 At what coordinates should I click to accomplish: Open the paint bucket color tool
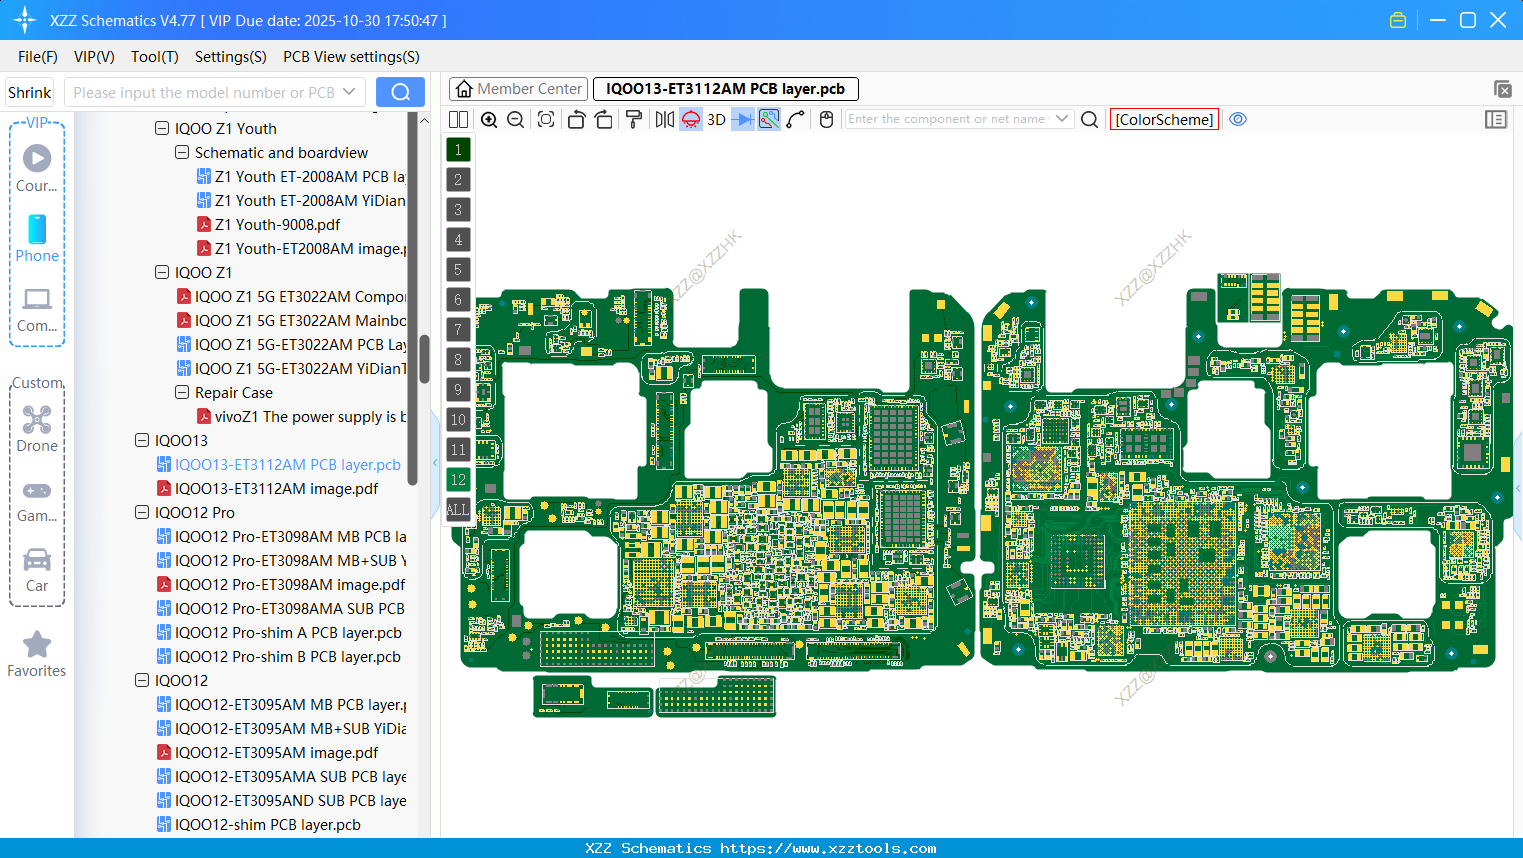coord(633,119)
